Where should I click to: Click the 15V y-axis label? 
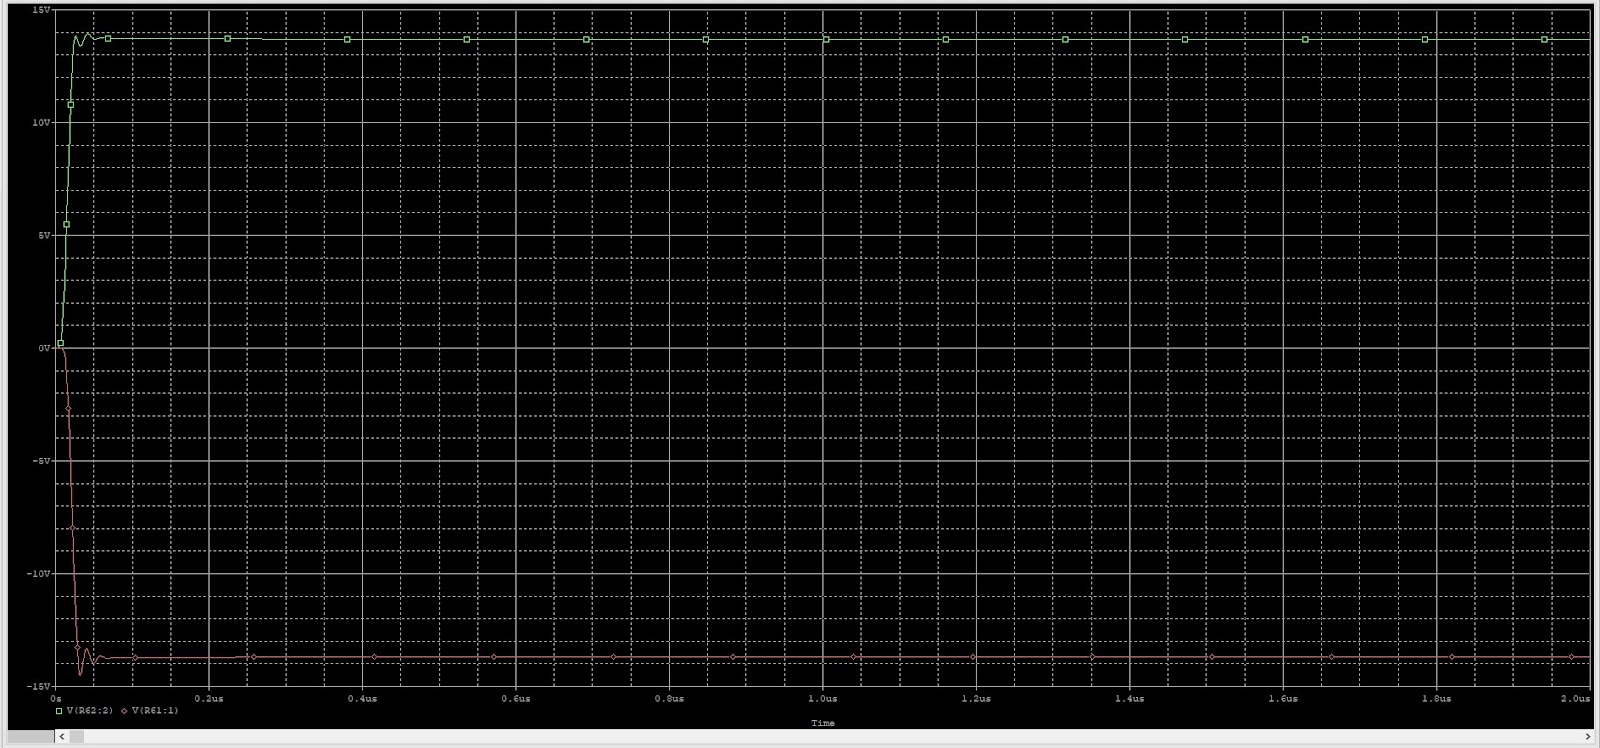point(41,9)
